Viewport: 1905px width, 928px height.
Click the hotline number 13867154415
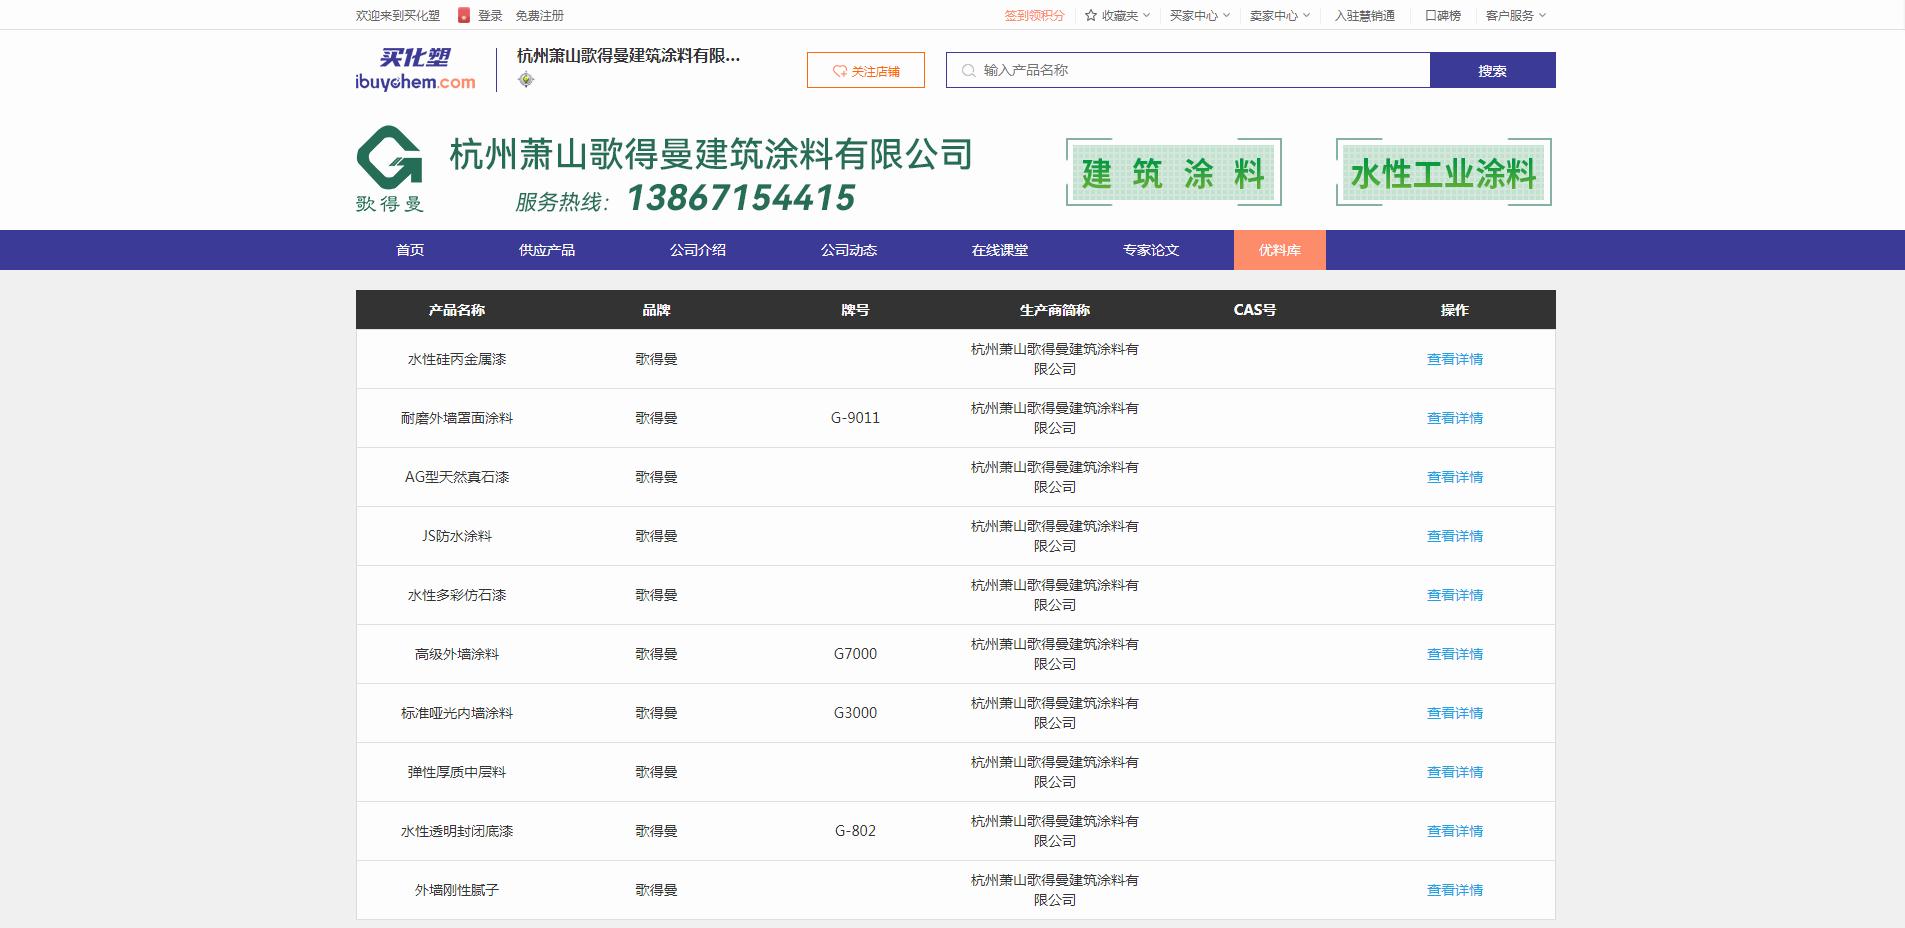[x=741, y=198]
